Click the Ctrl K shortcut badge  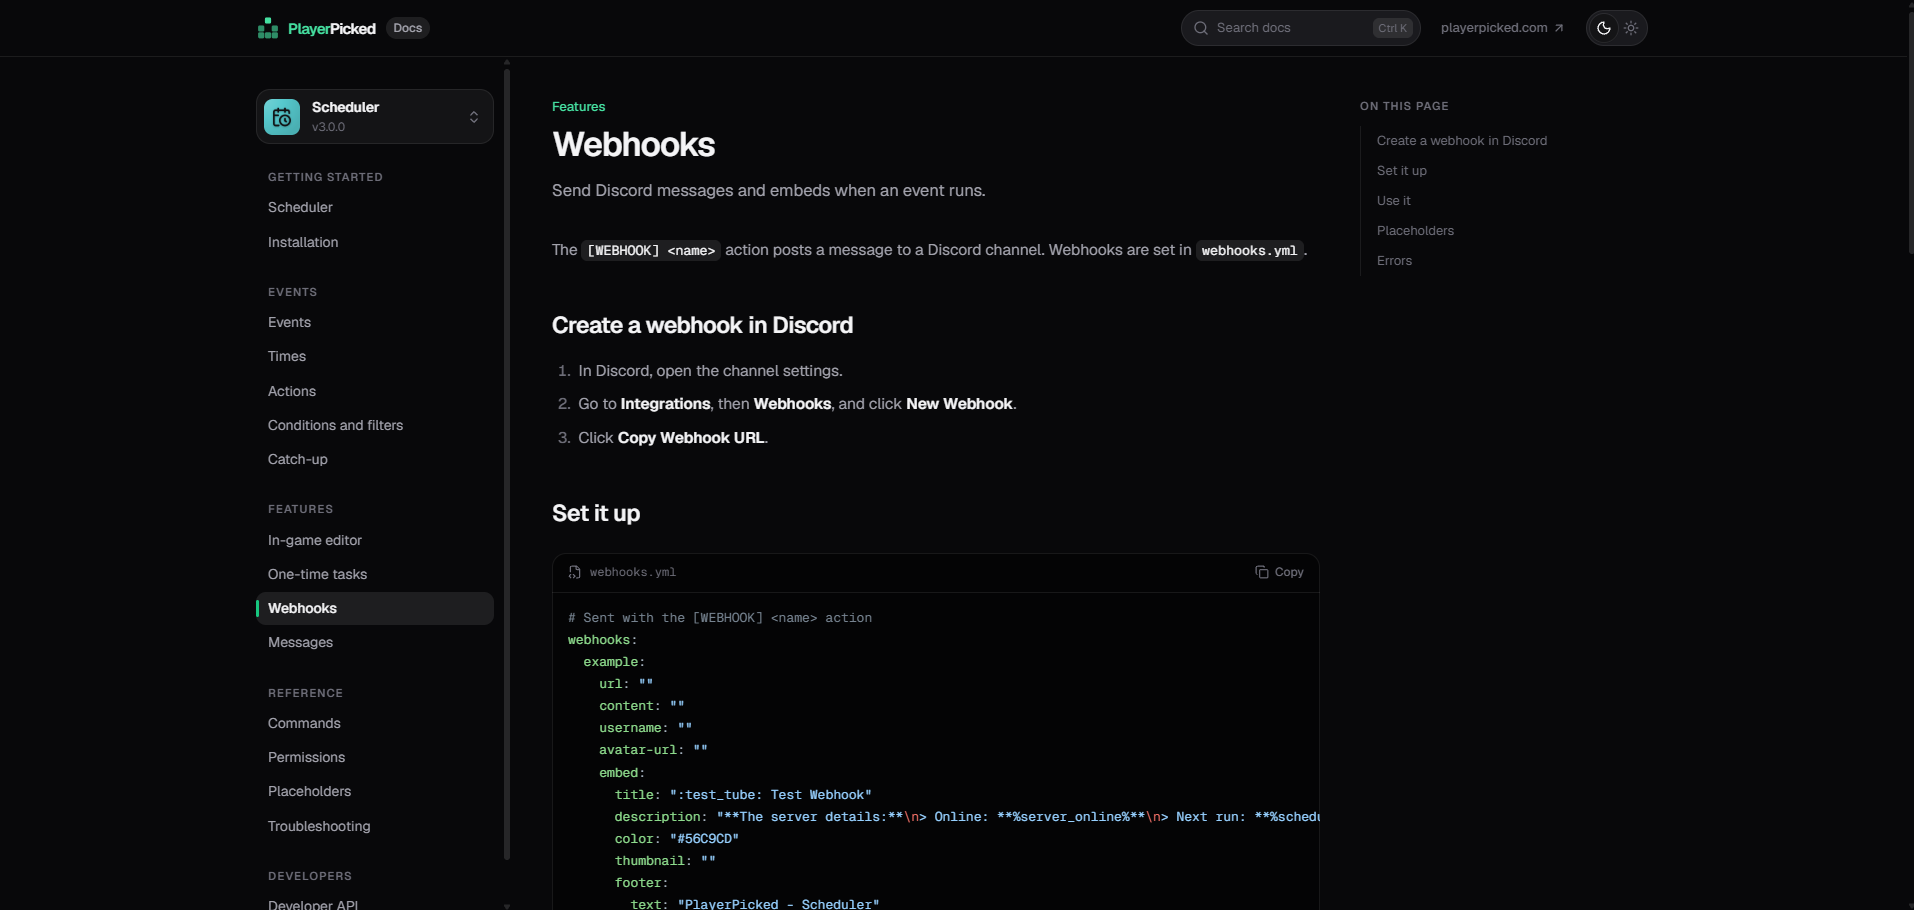(1392, 28)
